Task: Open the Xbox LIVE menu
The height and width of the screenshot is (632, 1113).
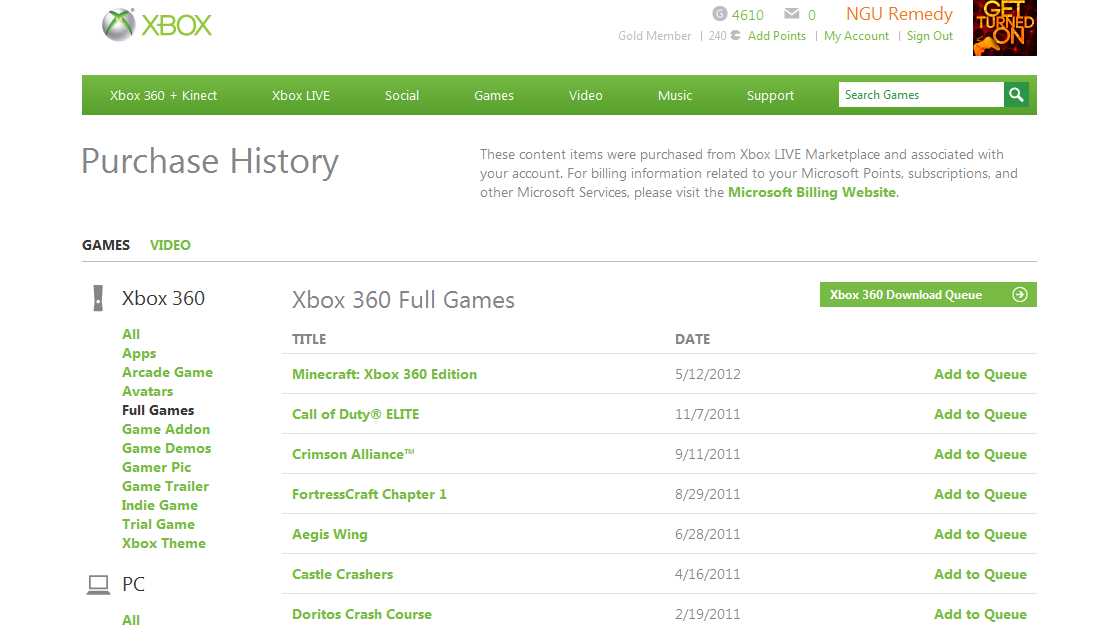Action: tap(300, 96)
